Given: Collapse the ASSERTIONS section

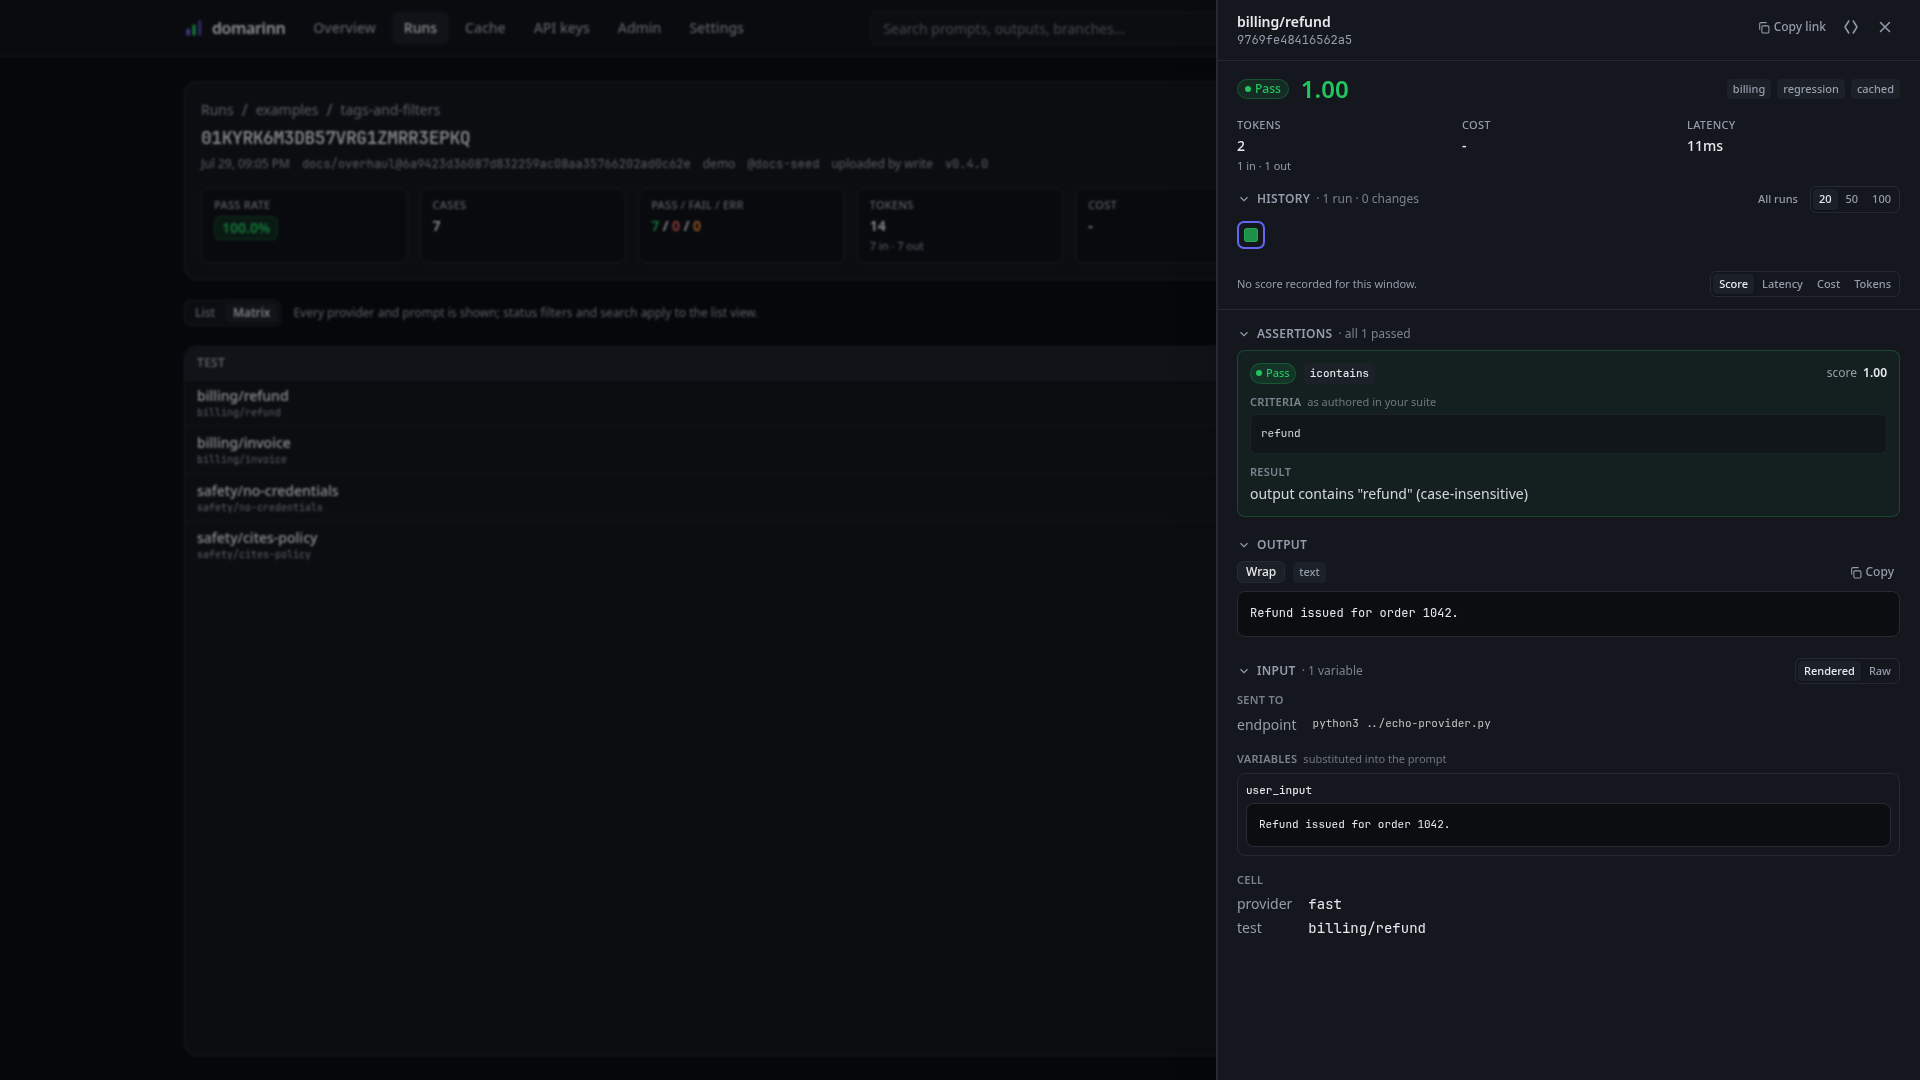Looking at the screenshot, I should pos(1244,334).
